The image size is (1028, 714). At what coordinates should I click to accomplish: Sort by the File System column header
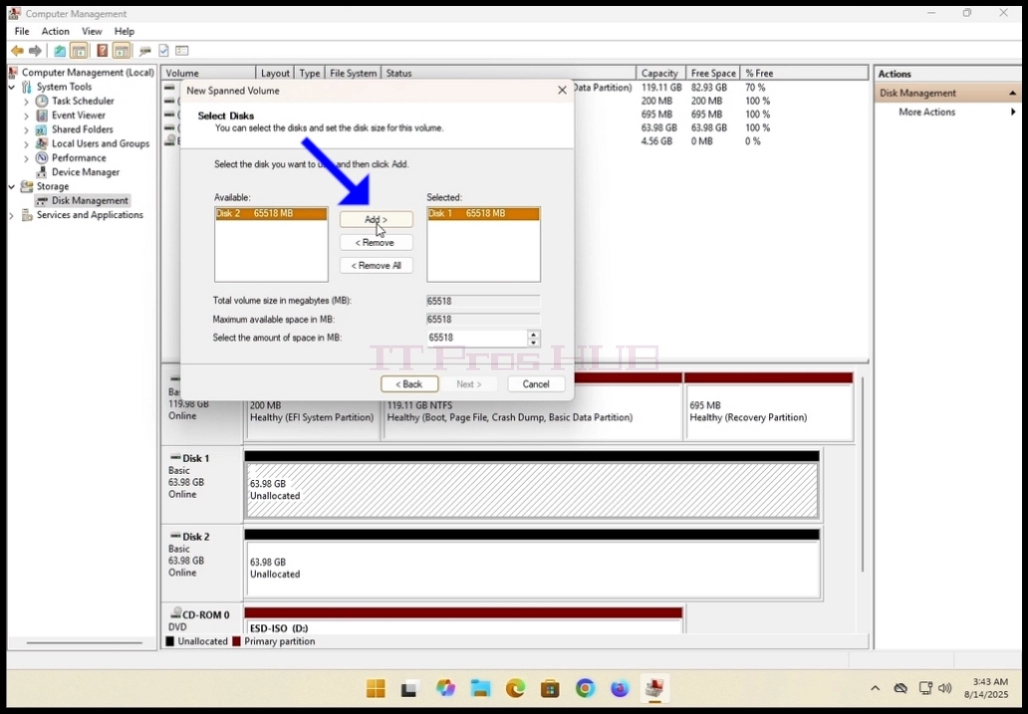(353, 73)
